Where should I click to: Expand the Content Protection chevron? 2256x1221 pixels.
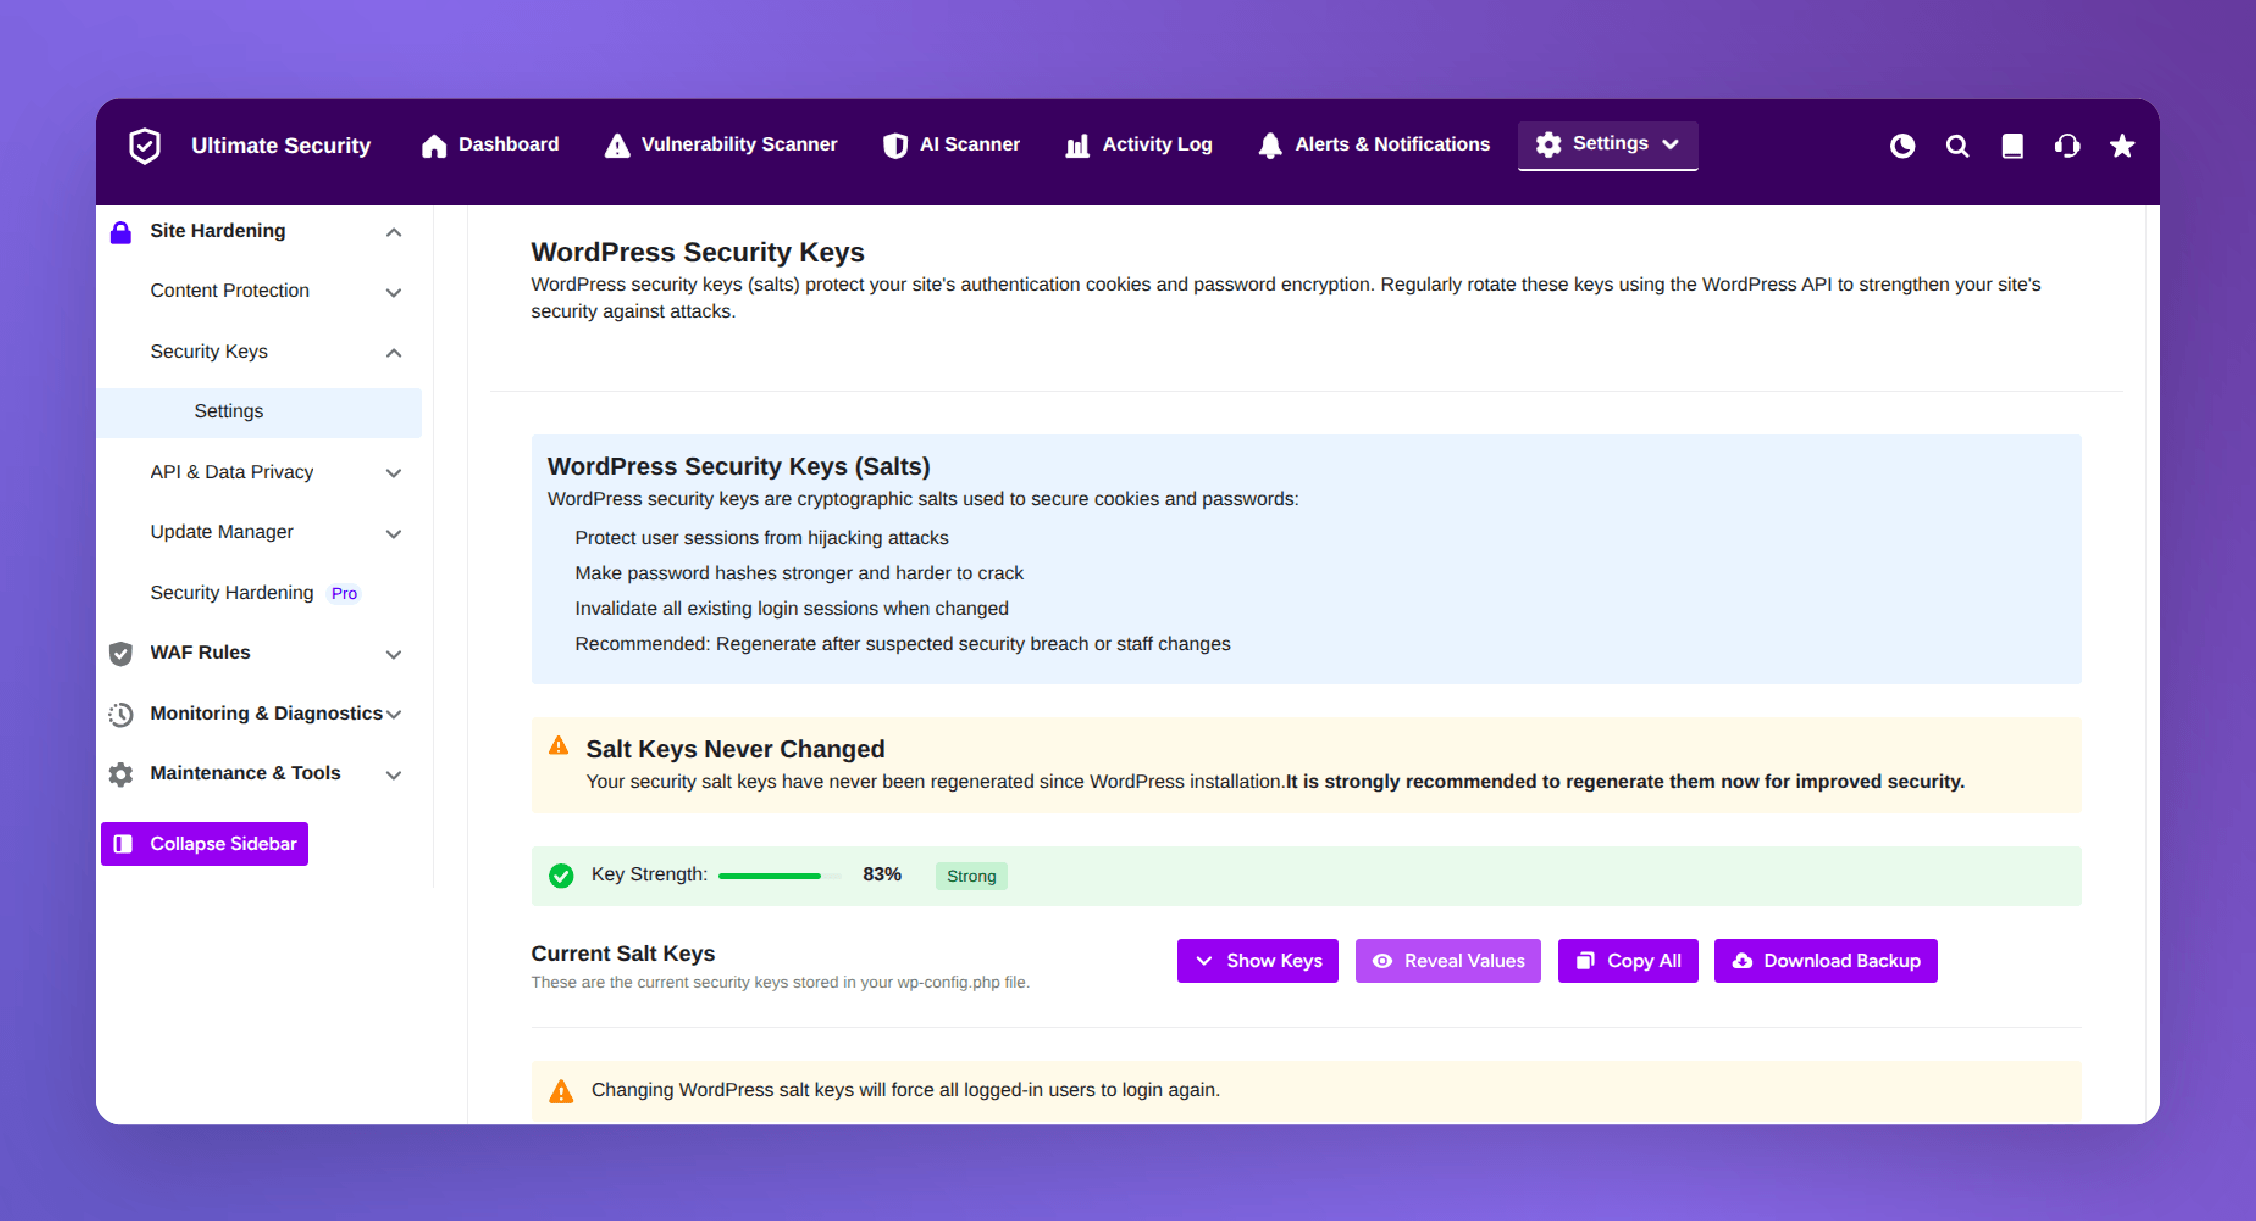394,293
